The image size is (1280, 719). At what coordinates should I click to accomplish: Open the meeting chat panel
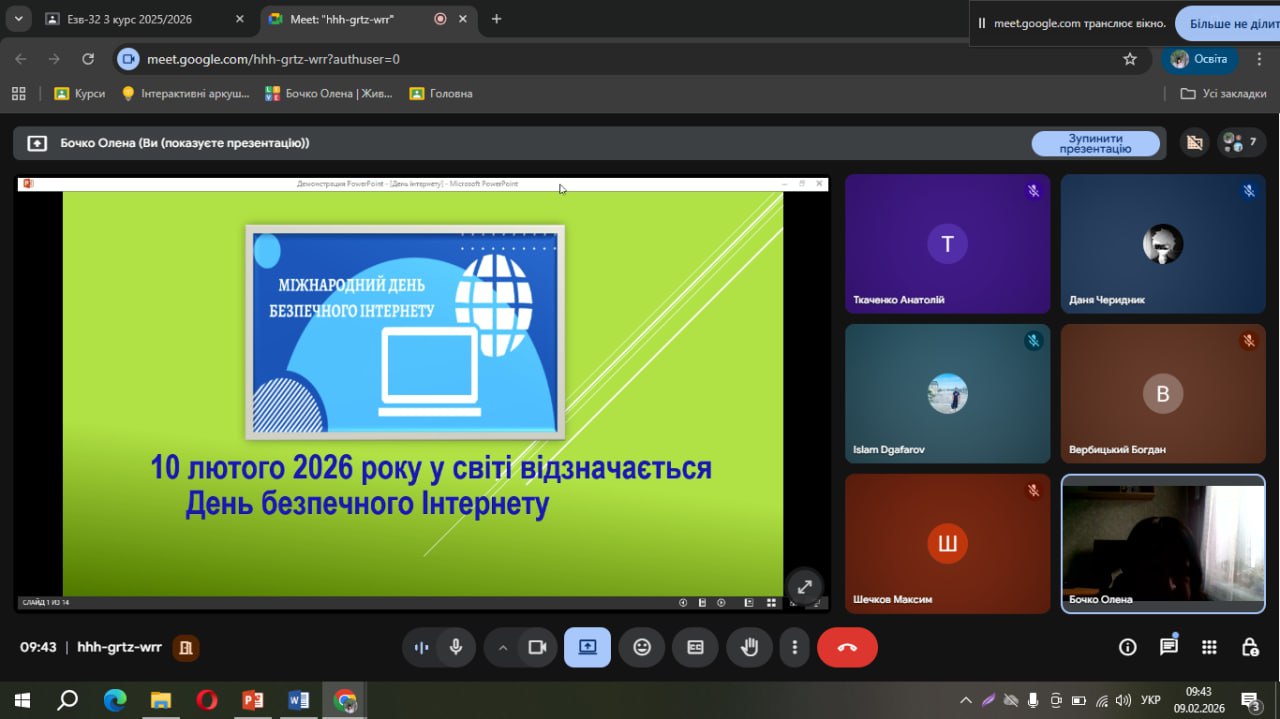coord(1168,647)
